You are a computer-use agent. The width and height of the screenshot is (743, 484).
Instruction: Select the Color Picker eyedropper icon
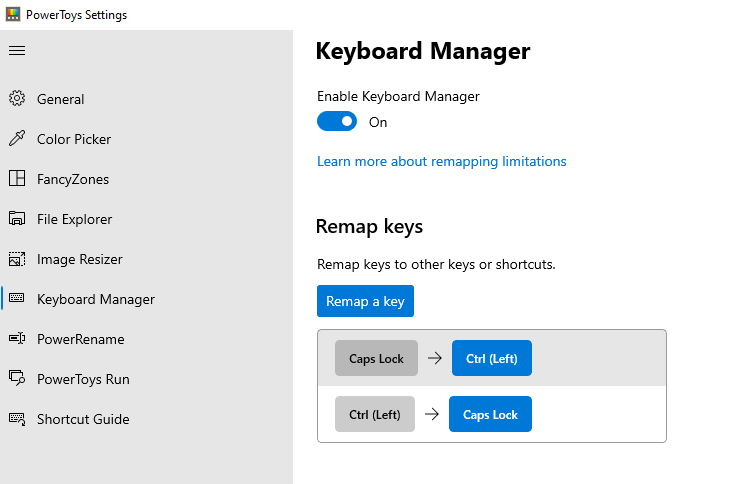pos(17,138)
